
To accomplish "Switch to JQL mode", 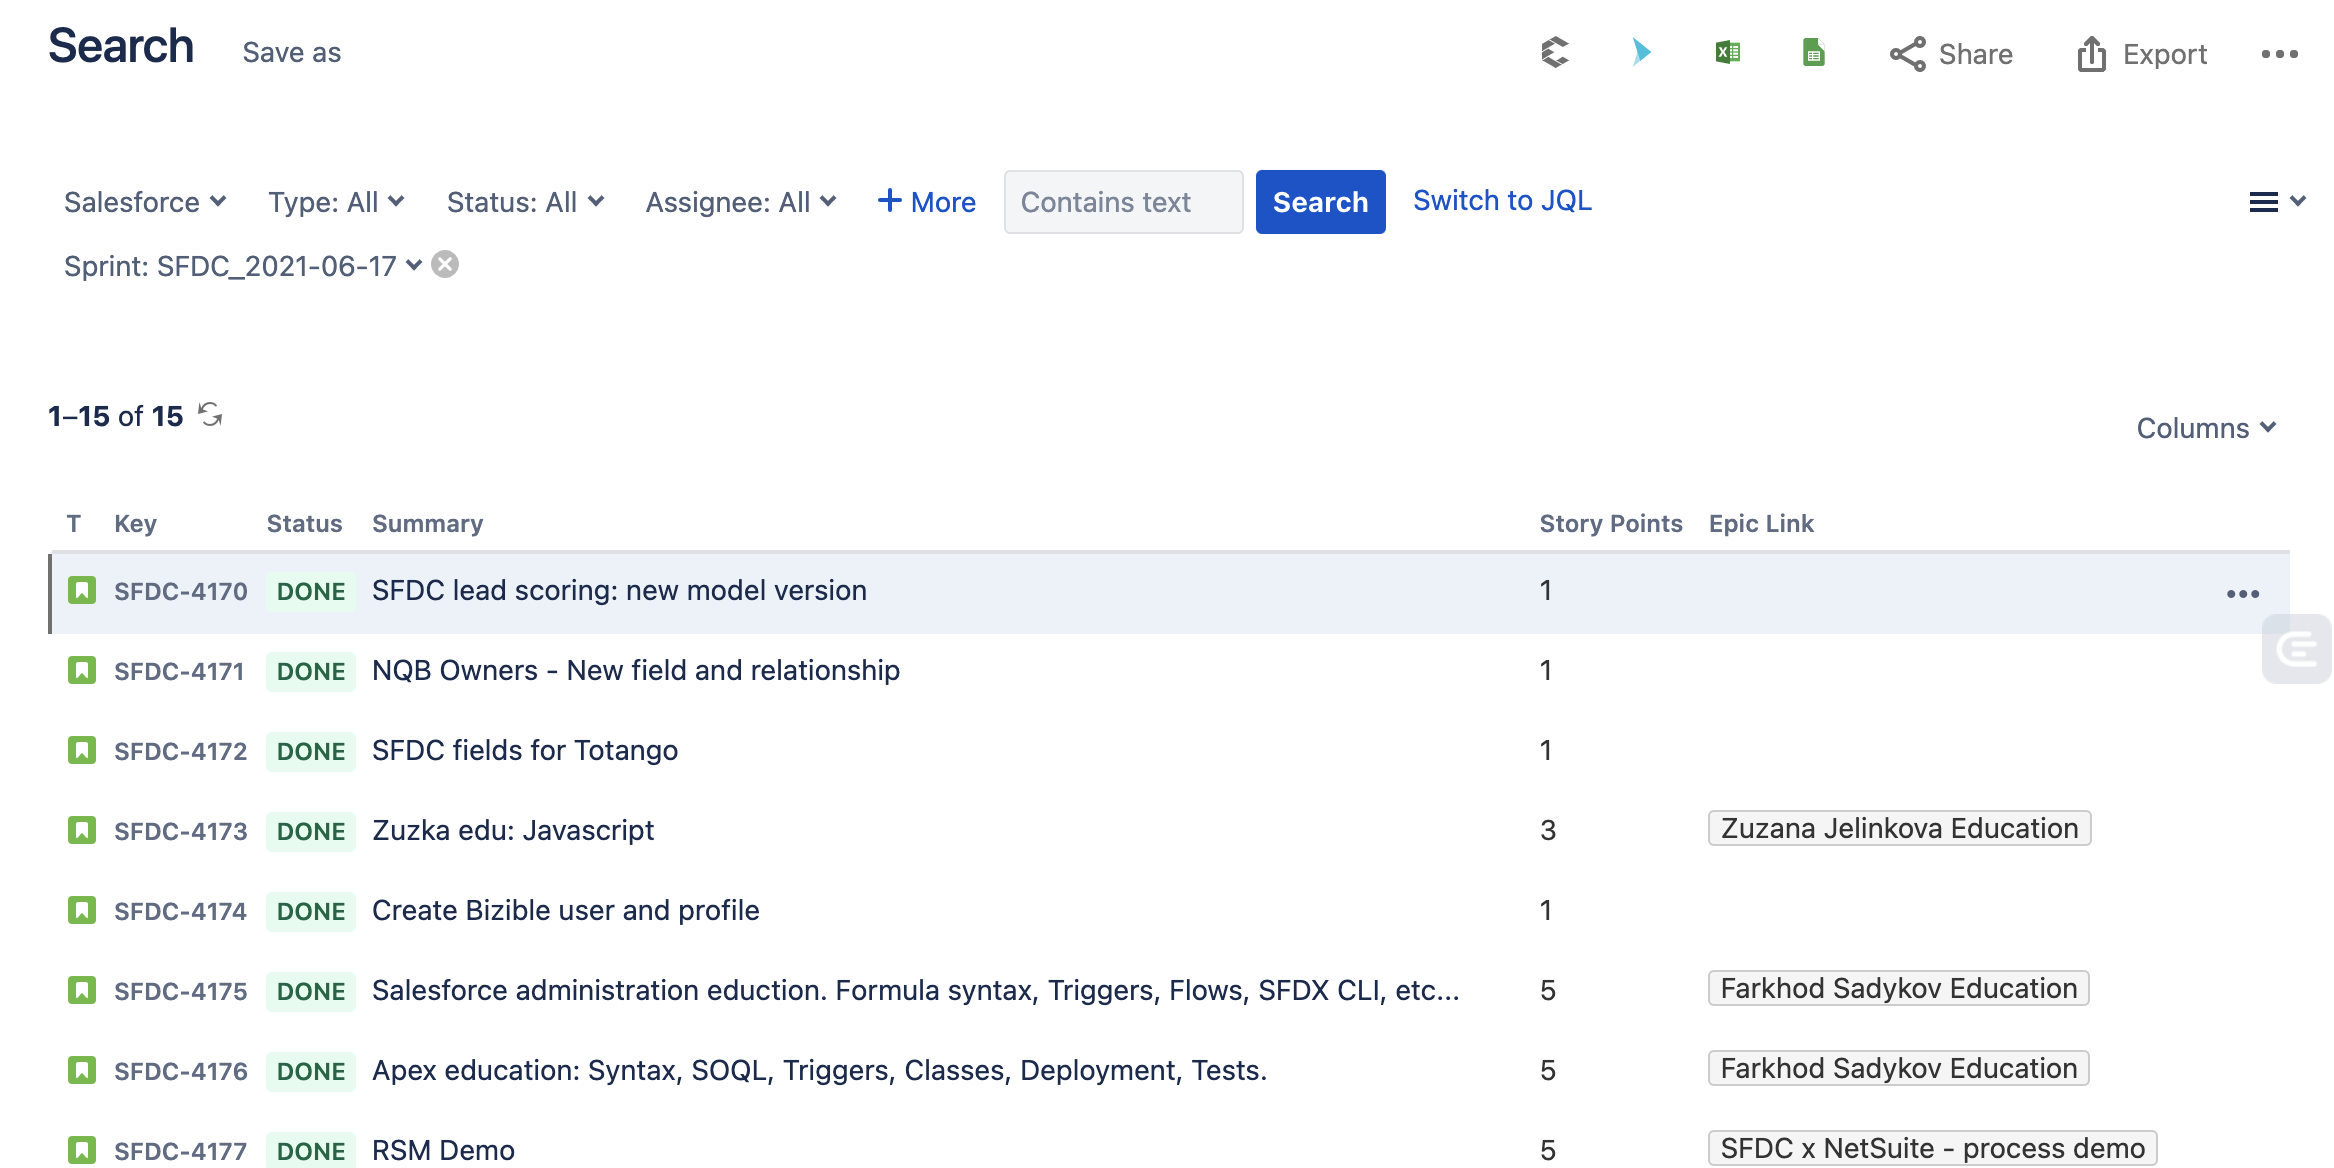I will point(1502,201).
